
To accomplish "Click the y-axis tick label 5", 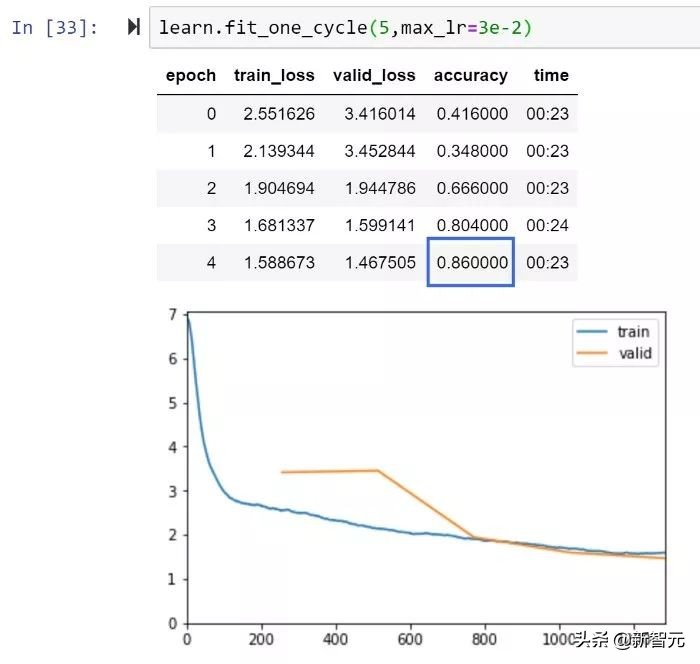I will pyautogui.click(x=173, y=403).
